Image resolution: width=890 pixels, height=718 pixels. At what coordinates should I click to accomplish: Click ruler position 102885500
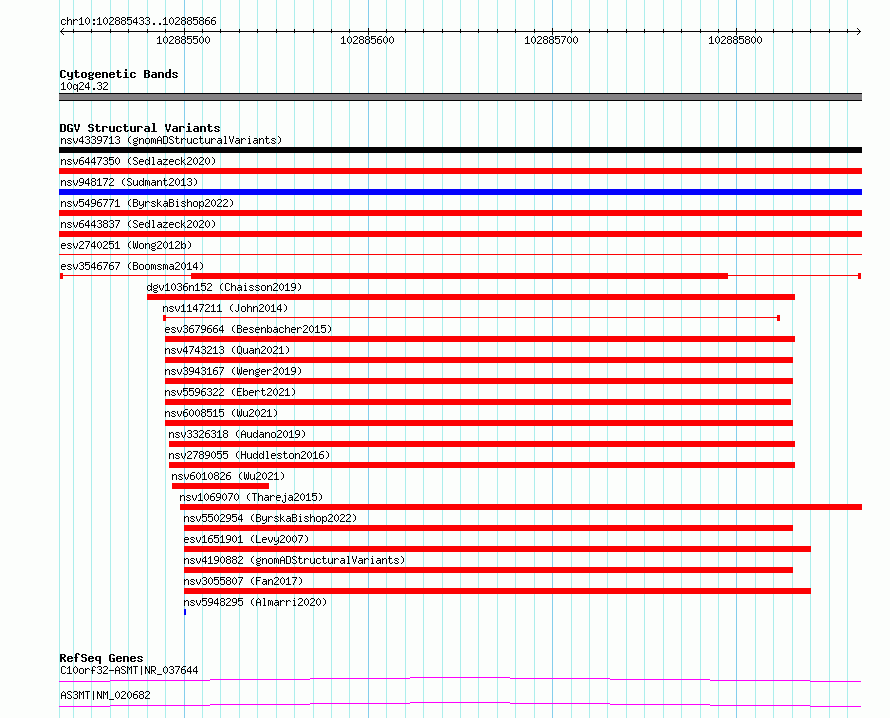tap(183, 40)
